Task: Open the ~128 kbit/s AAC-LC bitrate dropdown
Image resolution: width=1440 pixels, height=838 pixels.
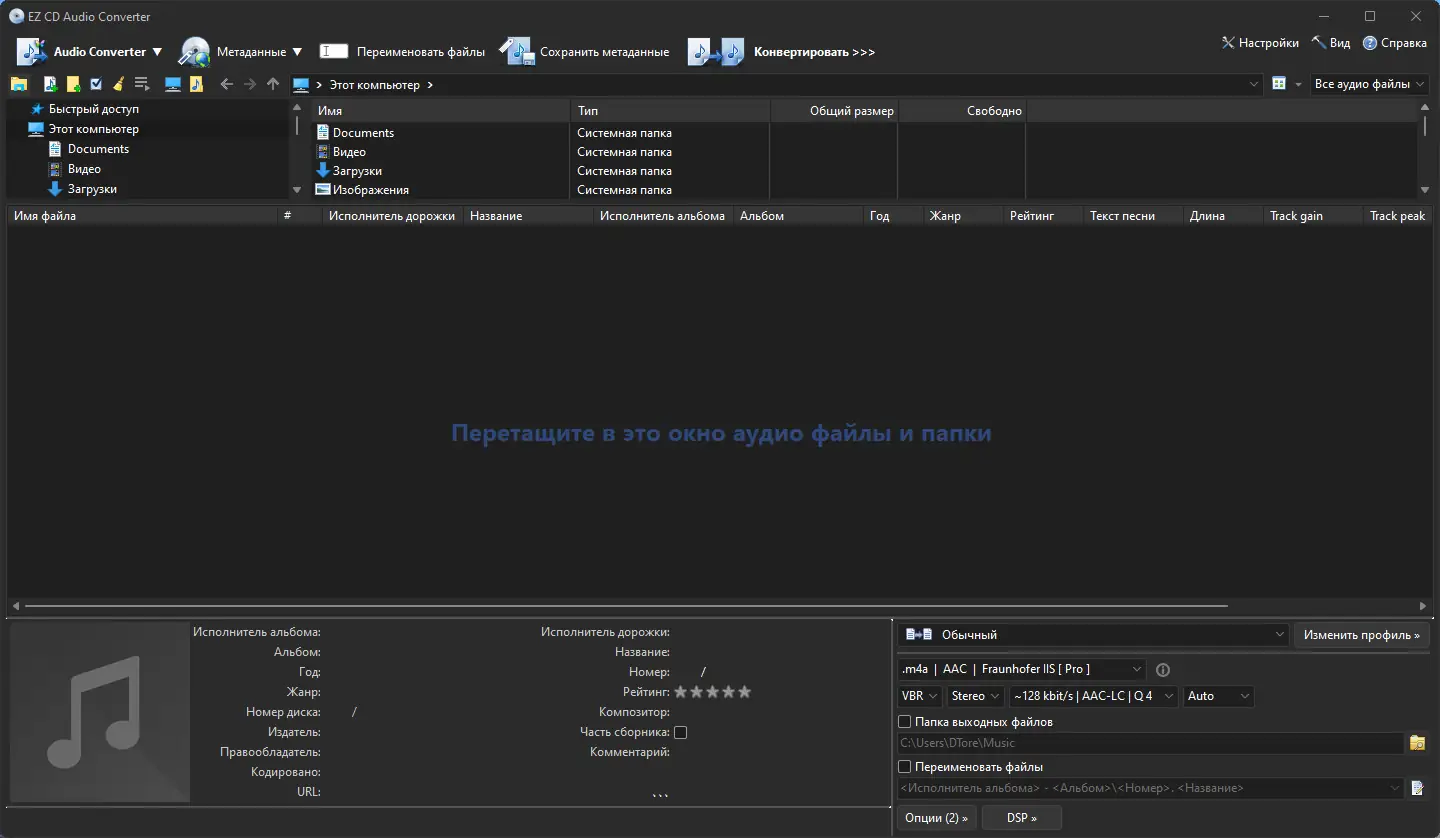Action: (x=1093, y=696)
